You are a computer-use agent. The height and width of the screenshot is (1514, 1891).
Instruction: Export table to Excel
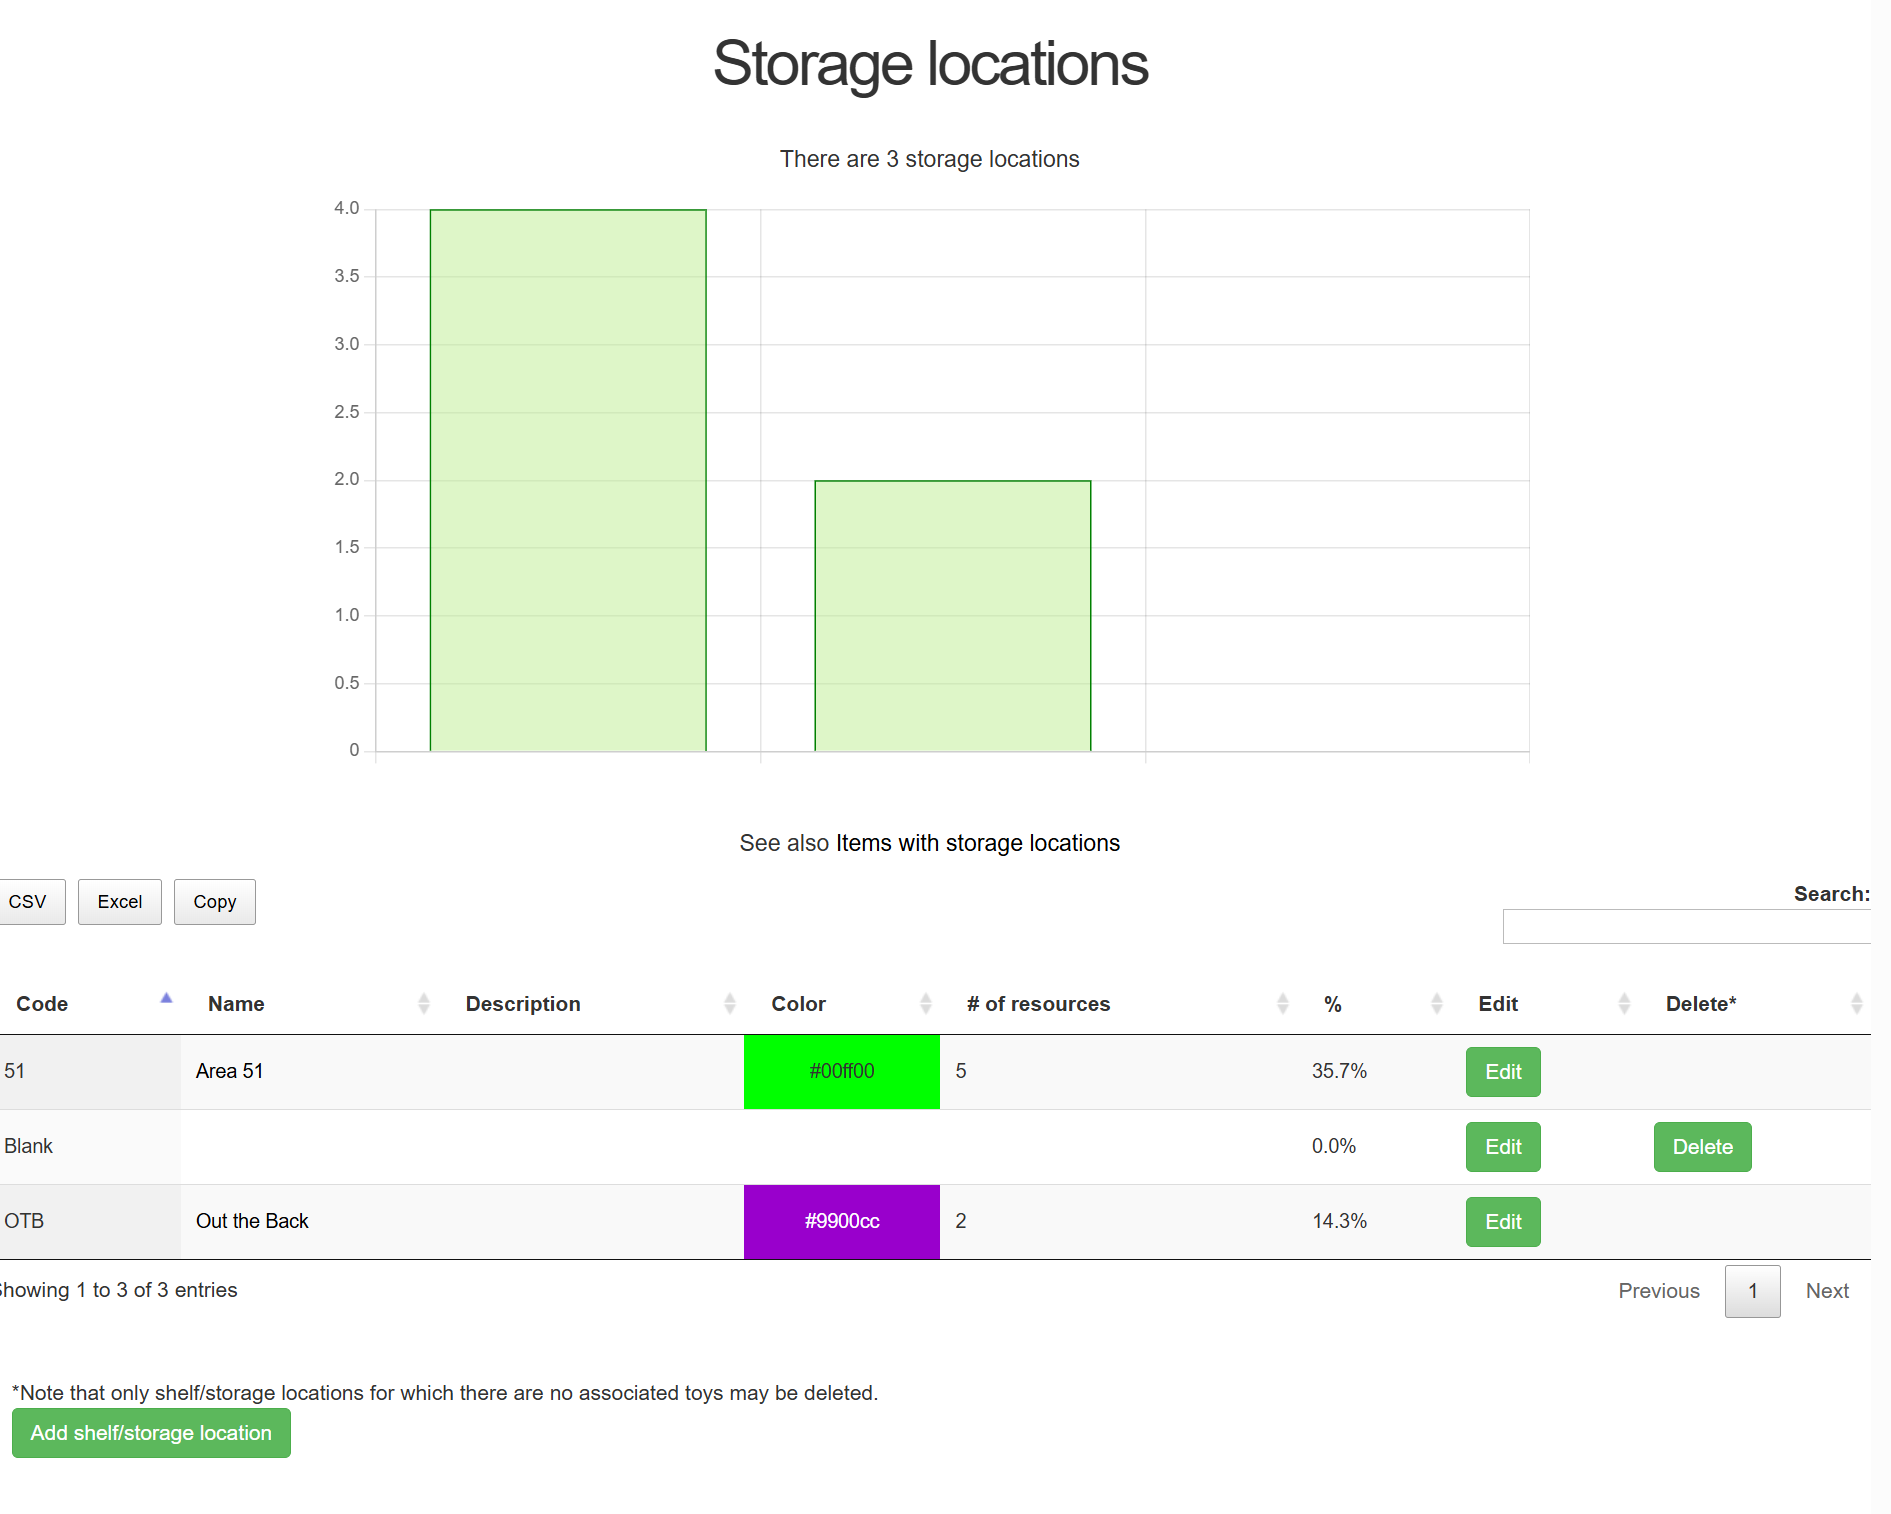click(x=120, y=902)
